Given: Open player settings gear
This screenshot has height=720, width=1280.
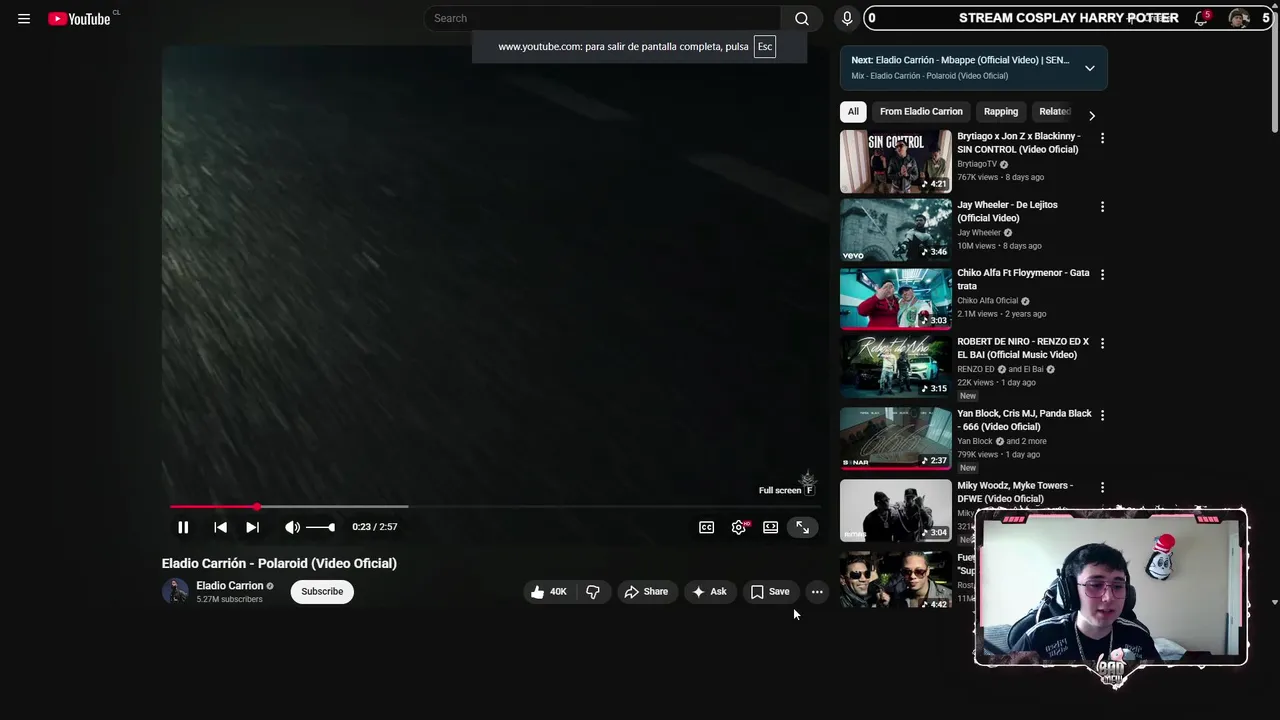Looking at the screenshot, I should tap(739, 527).
